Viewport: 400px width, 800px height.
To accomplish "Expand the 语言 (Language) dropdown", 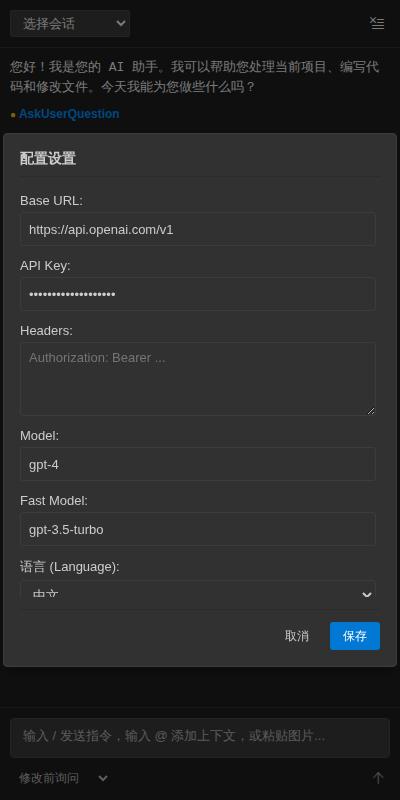I will 198,589.
